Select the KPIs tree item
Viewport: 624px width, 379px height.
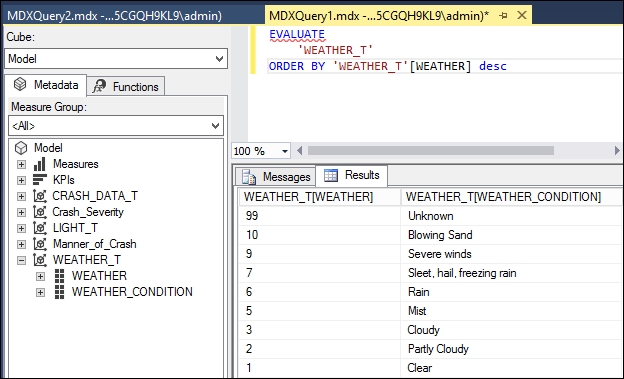point(64,180)
